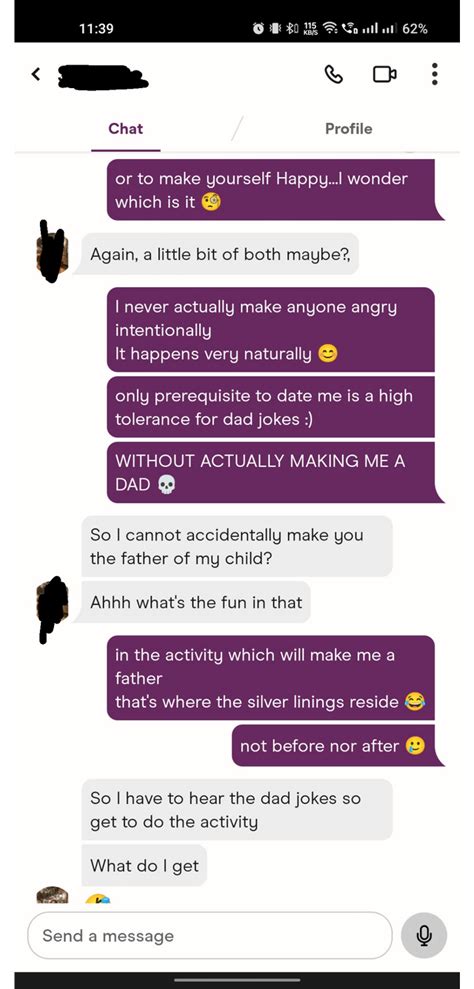The height and width of the screenshot is (989, 474).
Task: Select the Chat tab
Action: (x=126, y=129)
